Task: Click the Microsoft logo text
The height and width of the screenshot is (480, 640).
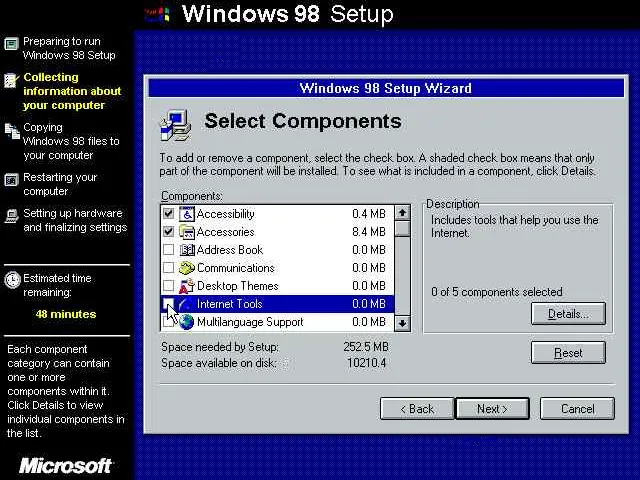Action: [x=65, y=466]
